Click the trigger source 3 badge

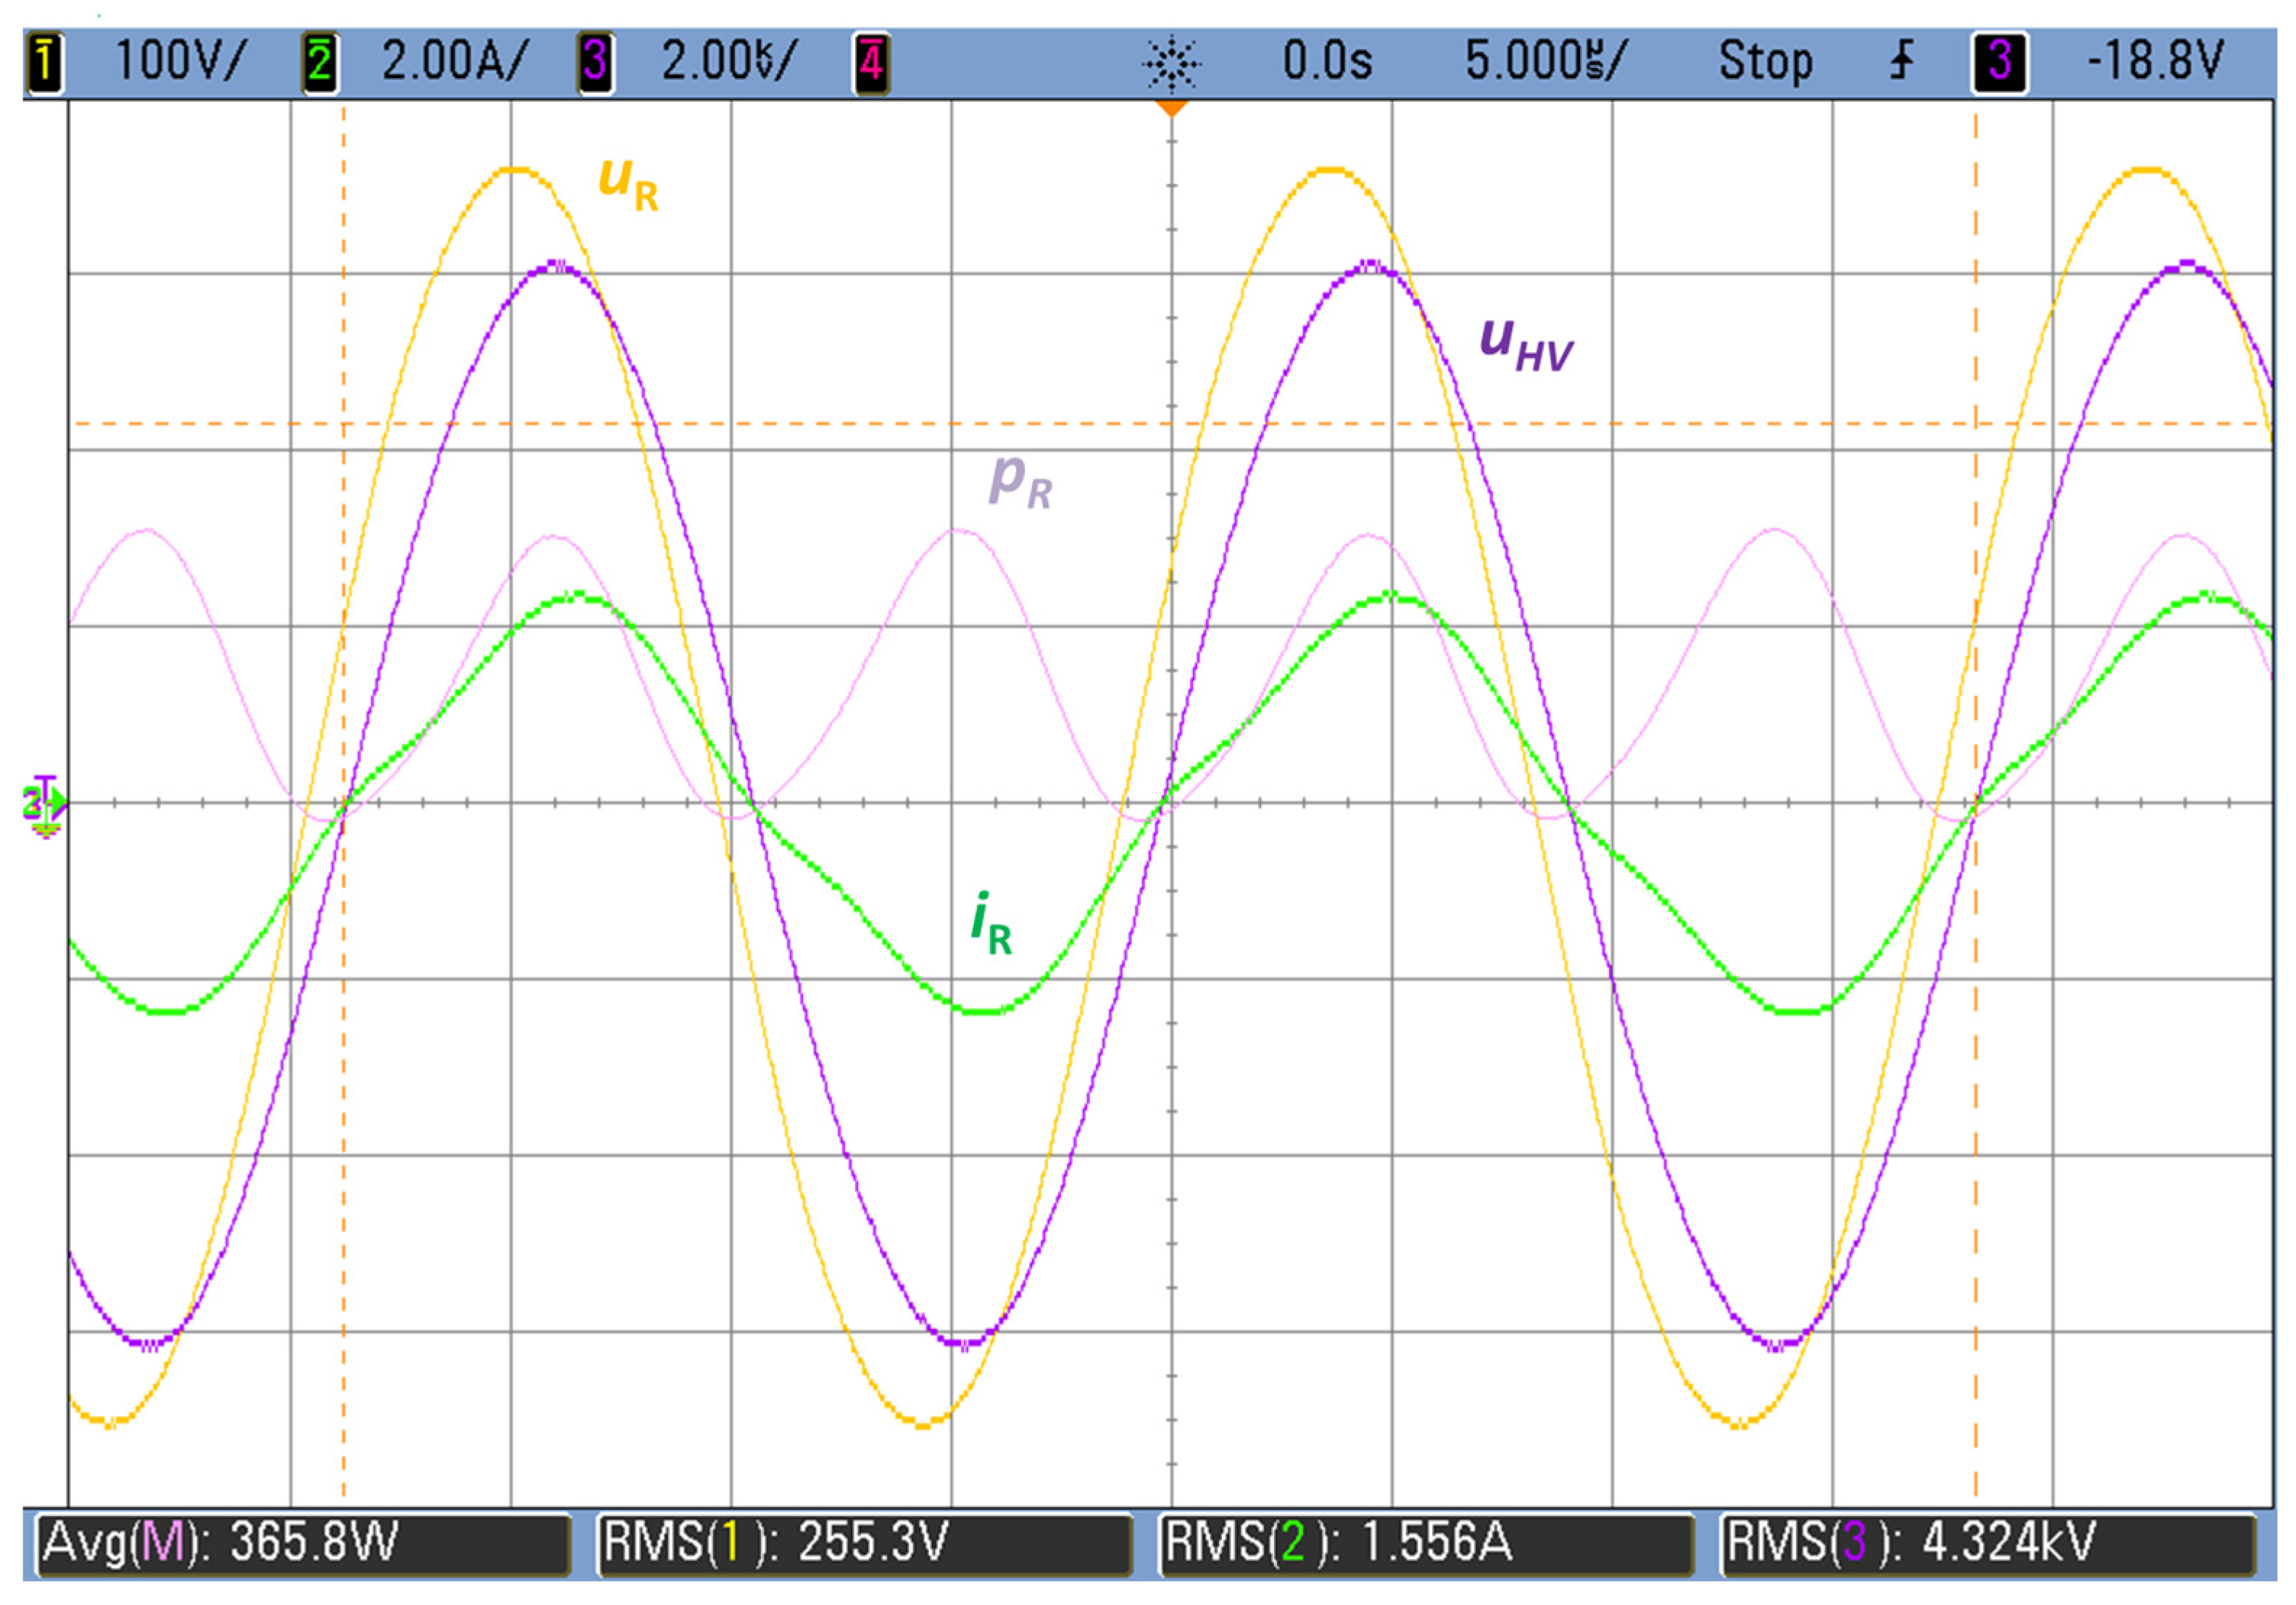pyautogui.click(x=1999, y=62)
